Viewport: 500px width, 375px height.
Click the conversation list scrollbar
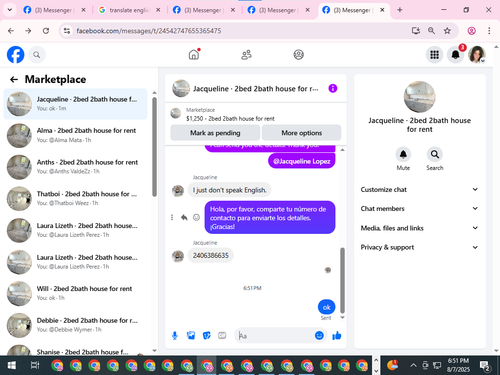point(154,147)
